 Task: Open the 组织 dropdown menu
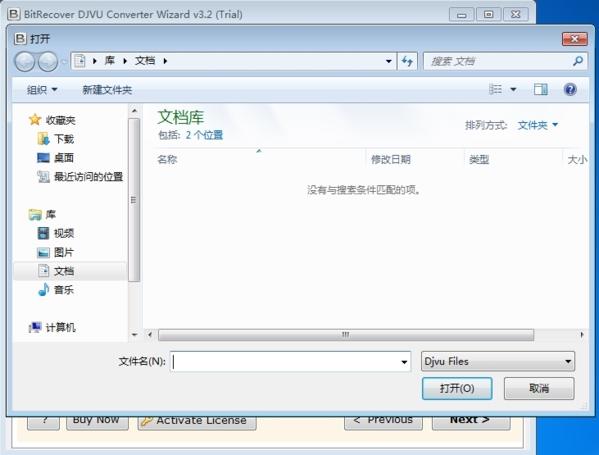pos(42,90)
